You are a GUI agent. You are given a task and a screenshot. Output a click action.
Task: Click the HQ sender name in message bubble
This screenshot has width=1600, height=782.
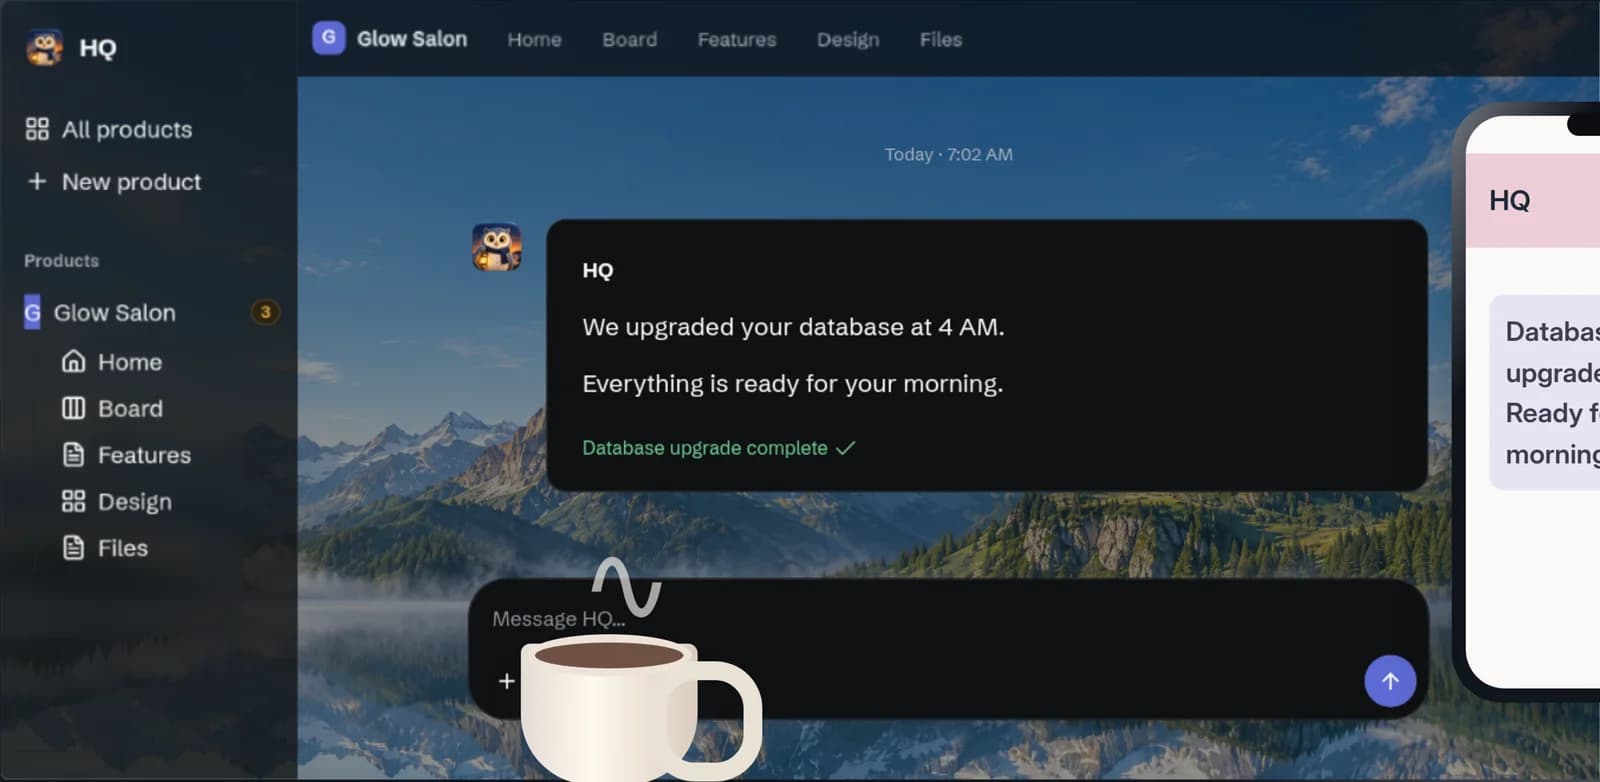click(598, 270)
